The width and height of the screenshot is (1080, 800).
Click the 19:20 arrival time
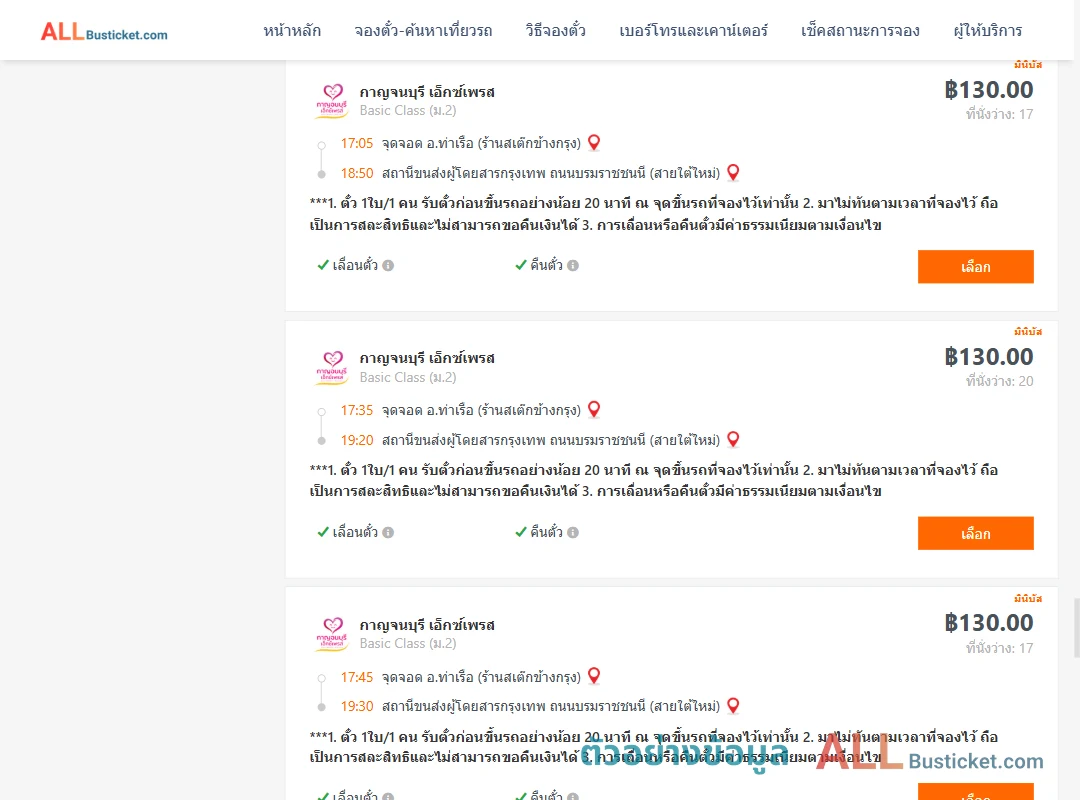[x=357, y=440]
